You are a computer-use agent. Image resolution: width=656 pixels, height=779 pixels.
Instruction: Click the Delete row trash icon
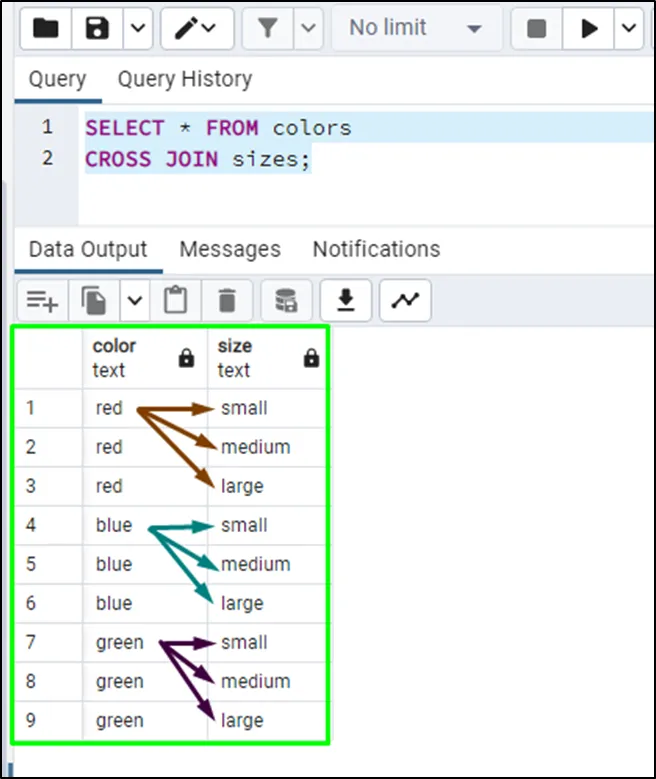click(x=227, y=300)
